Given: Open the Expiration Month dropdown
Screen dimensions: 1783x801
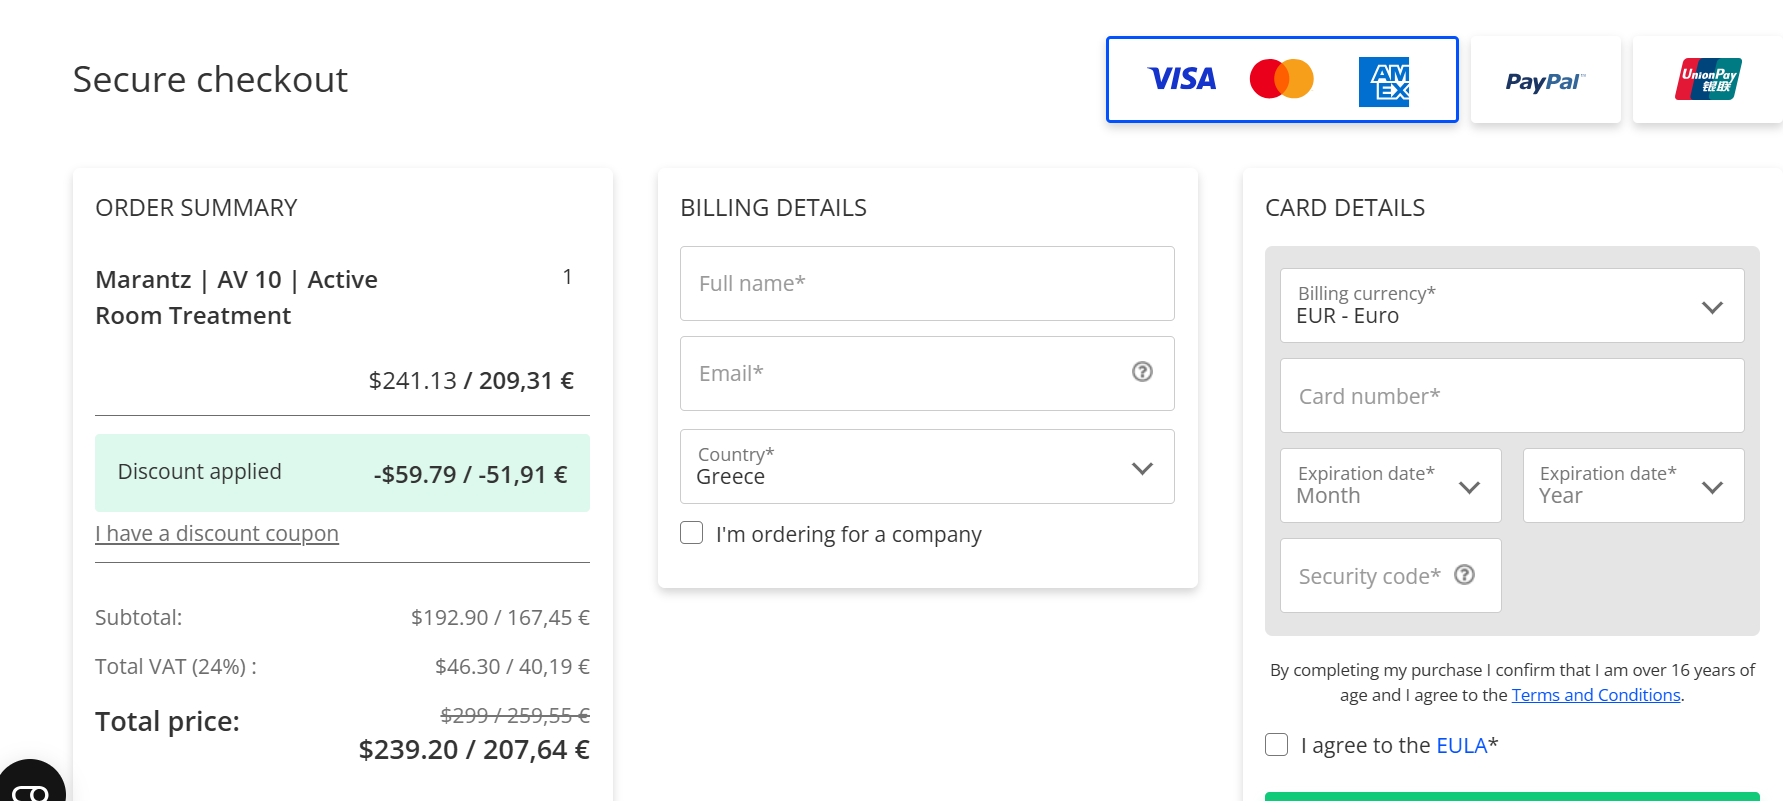Looking at the screenshot, I should (x=1390, y=486).
